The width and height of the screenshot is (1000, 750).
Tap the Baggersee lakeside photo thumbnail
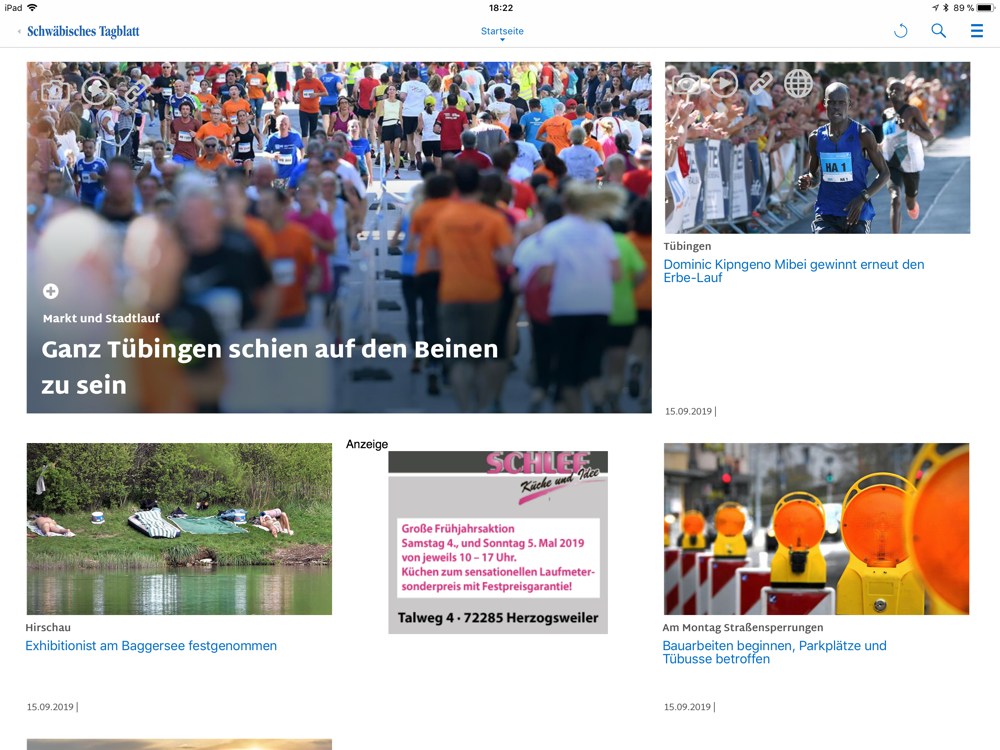(x=179, y=529)
